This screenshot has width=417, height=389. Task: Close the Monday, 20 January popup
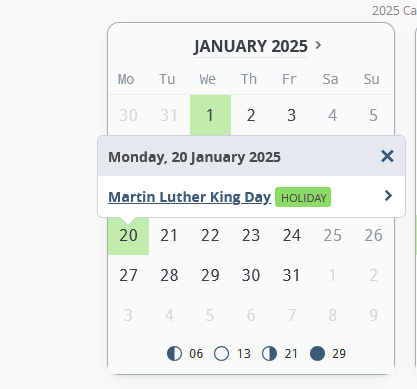pos(387,156)
